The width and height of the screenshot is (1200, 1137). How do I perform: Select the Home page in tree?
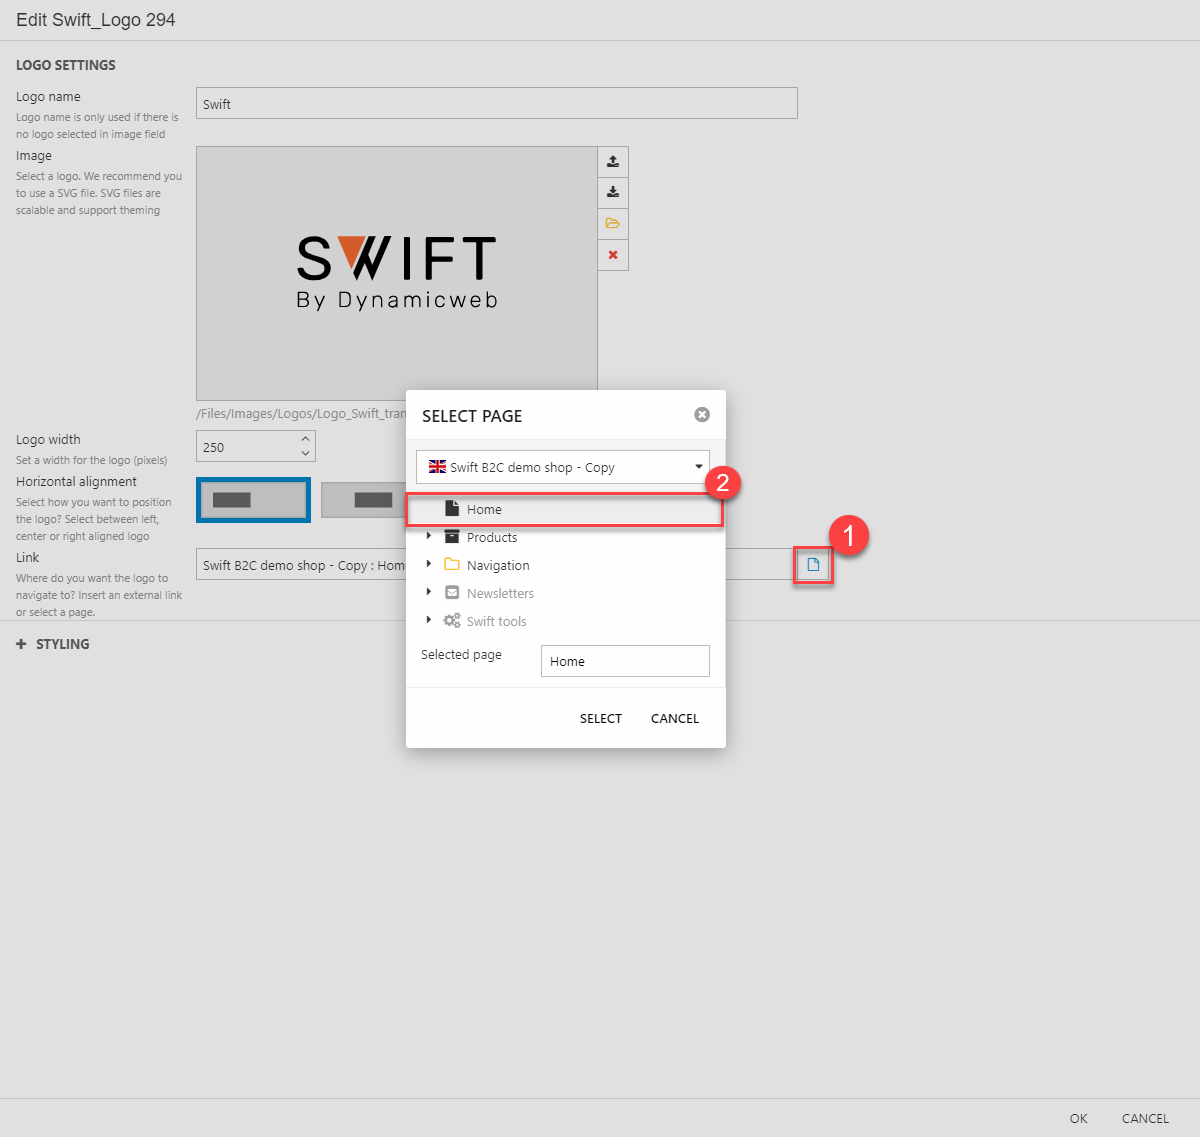click(484, 509)
